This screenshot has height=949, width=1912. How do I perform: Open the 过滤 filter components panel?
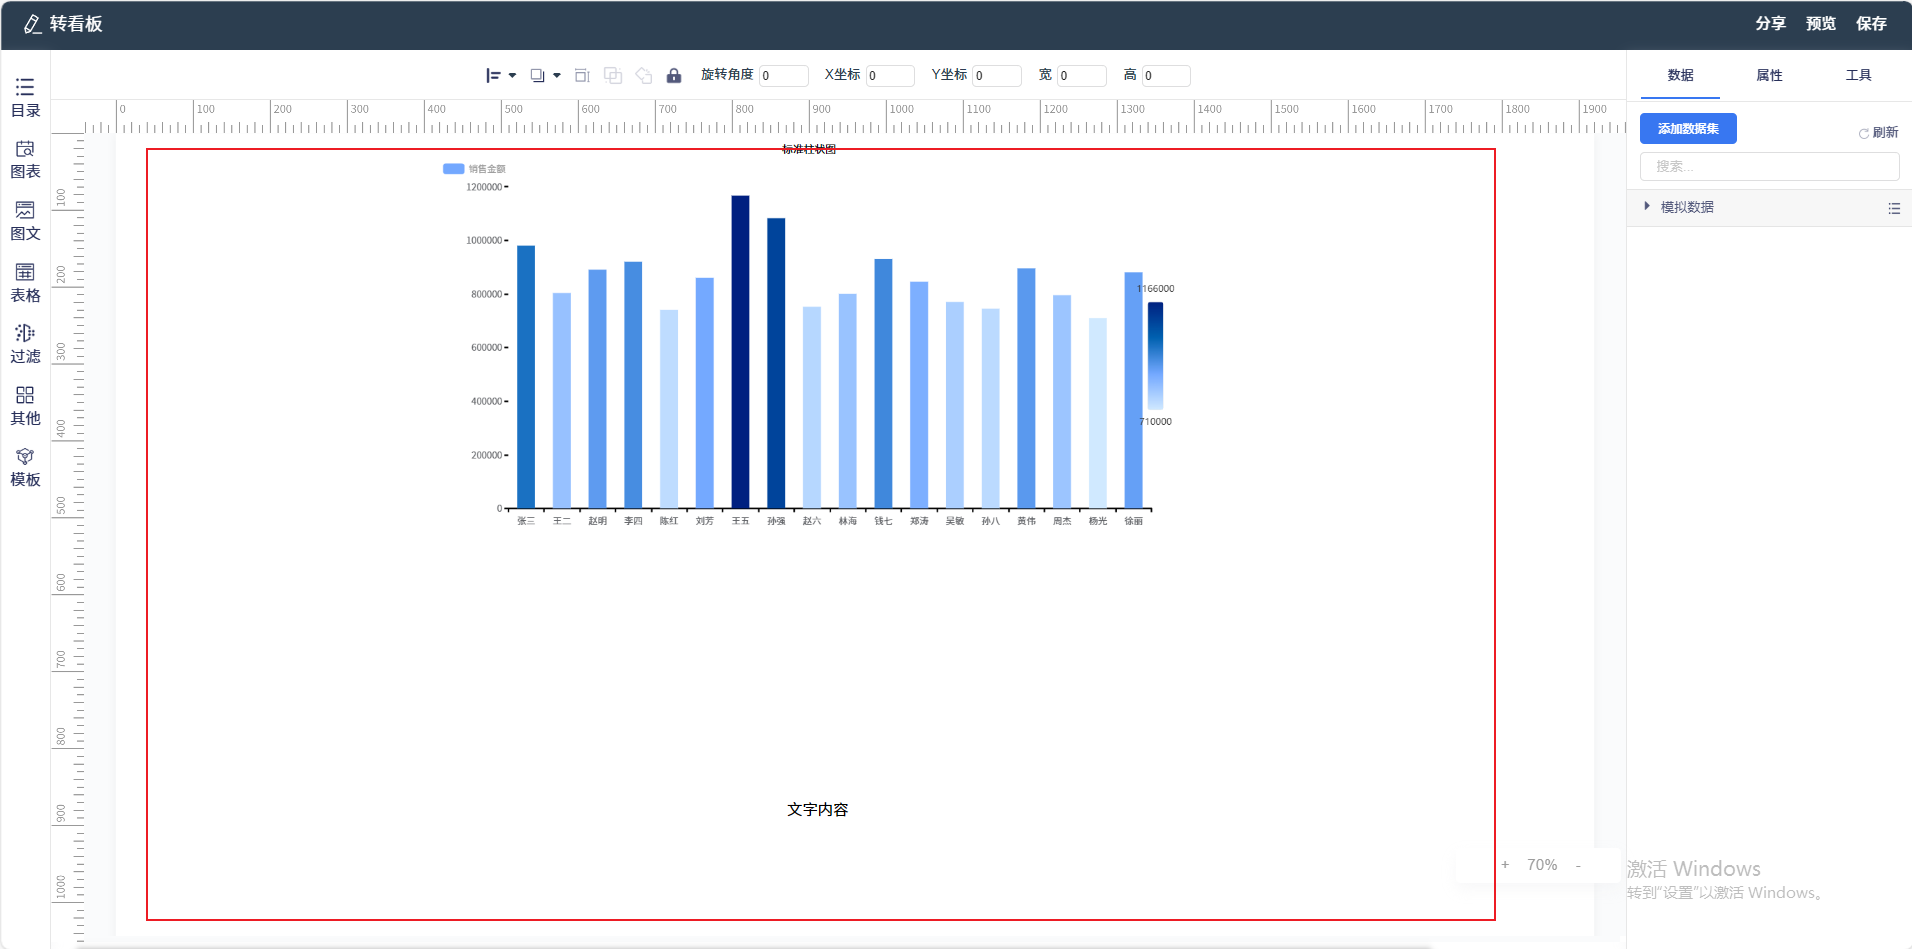(25, 344)
